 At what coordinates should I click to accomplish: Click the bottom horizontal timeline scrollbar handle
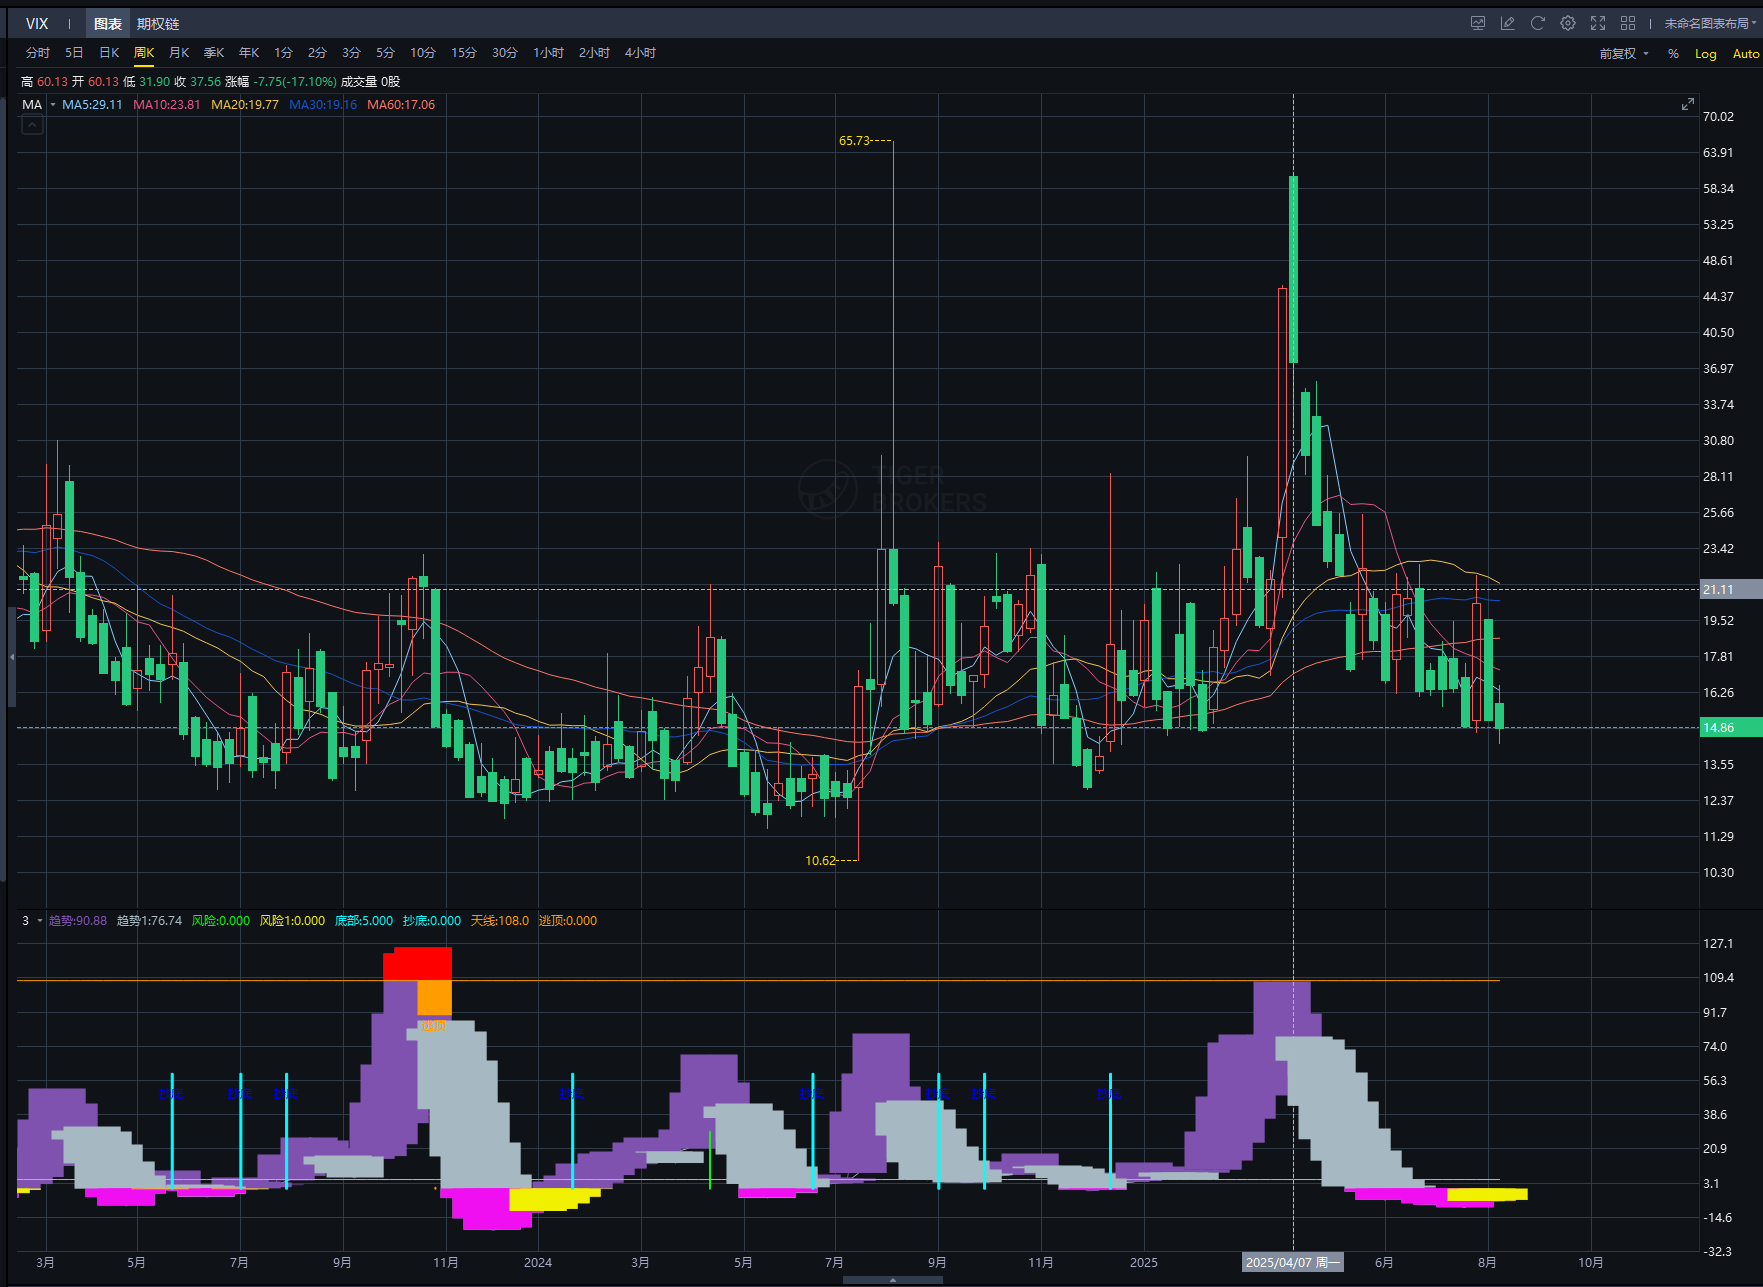tap(892, 1280)
